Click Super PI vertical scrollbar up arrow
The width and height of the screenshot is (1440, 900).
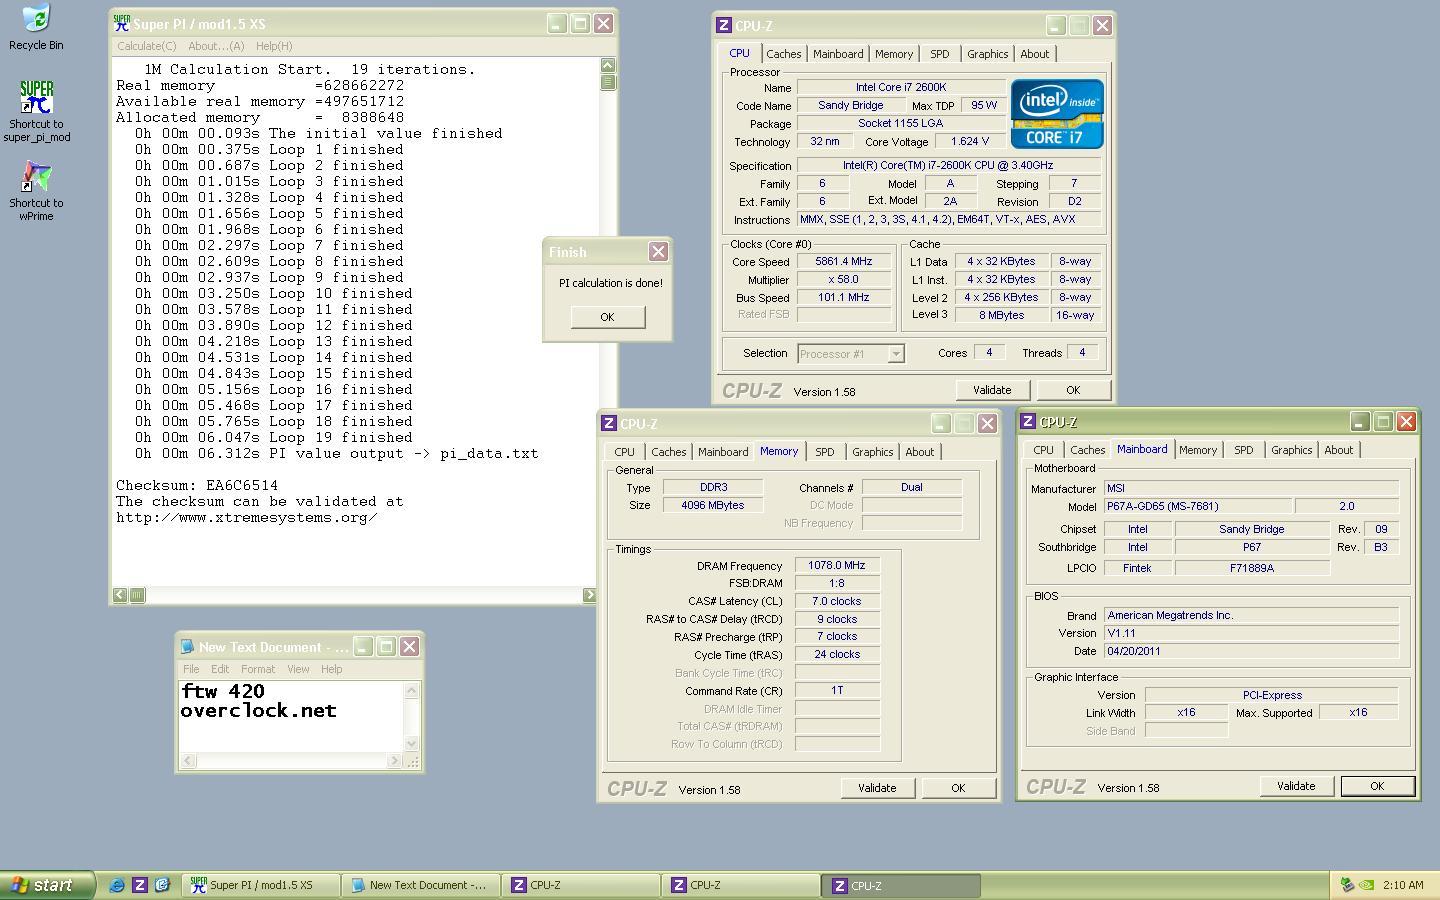[608, 65]
